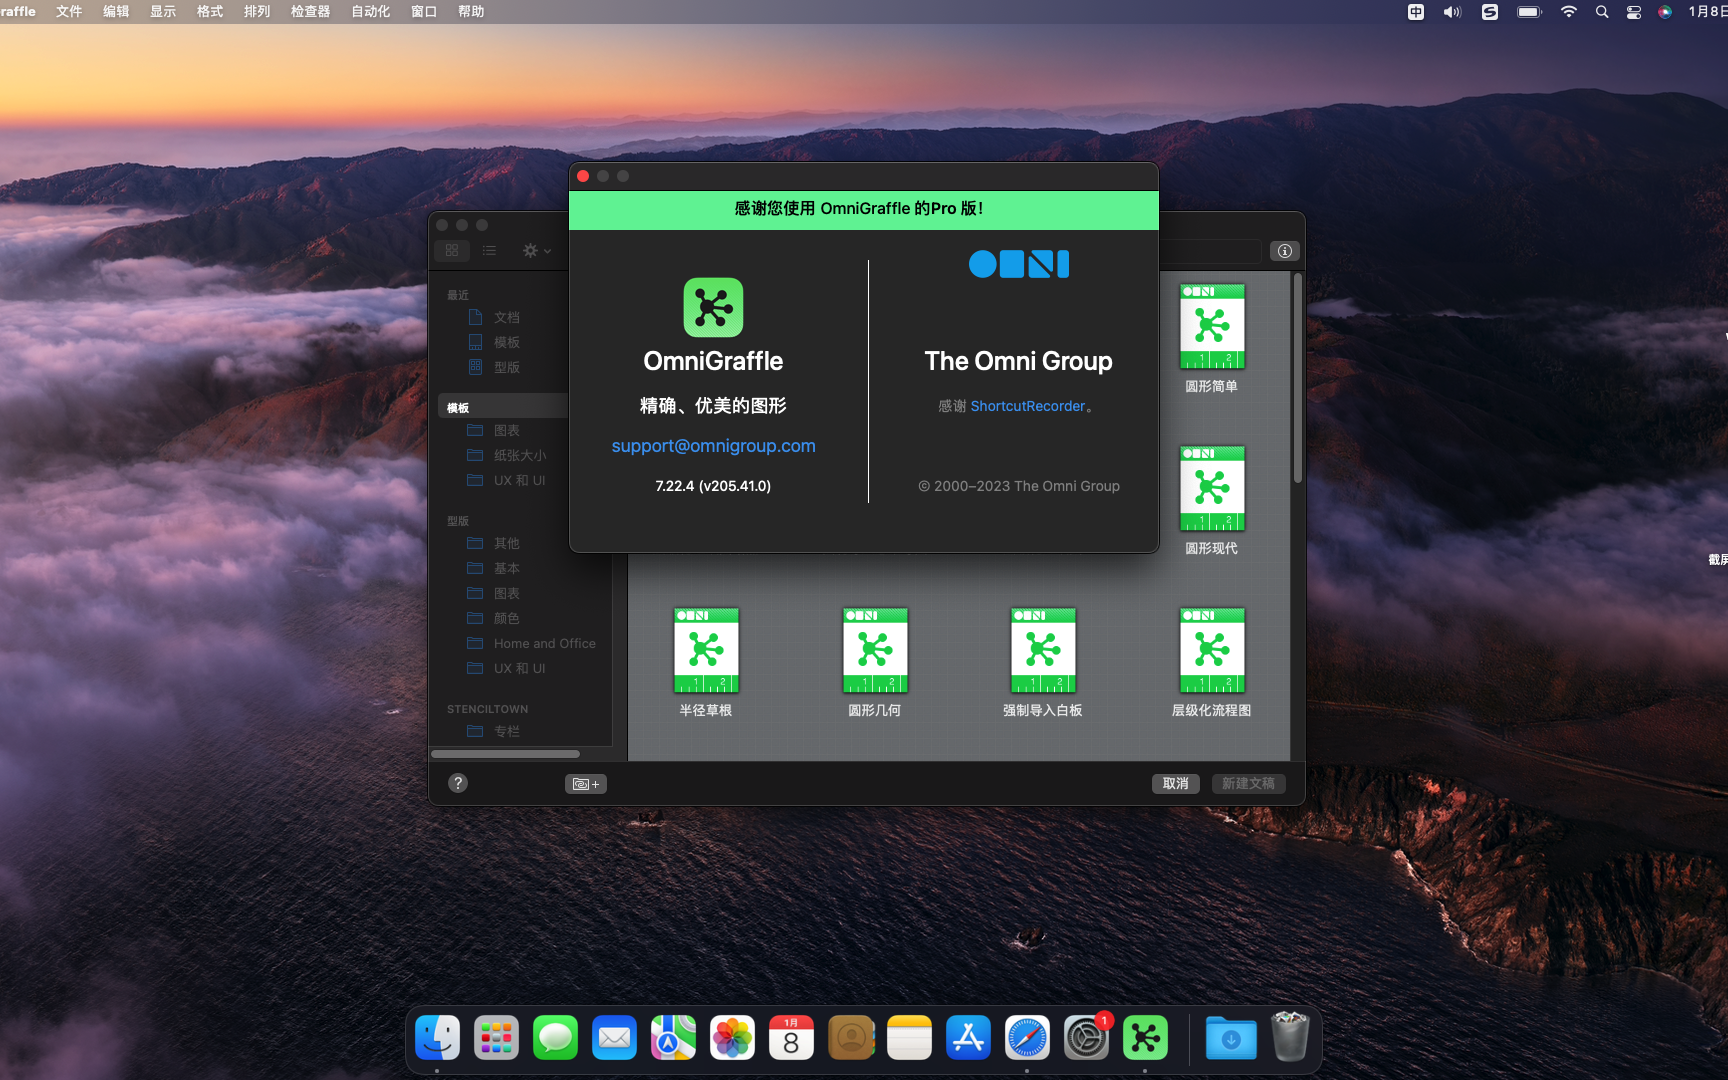Select the Home and Office folder

(544, 643)
